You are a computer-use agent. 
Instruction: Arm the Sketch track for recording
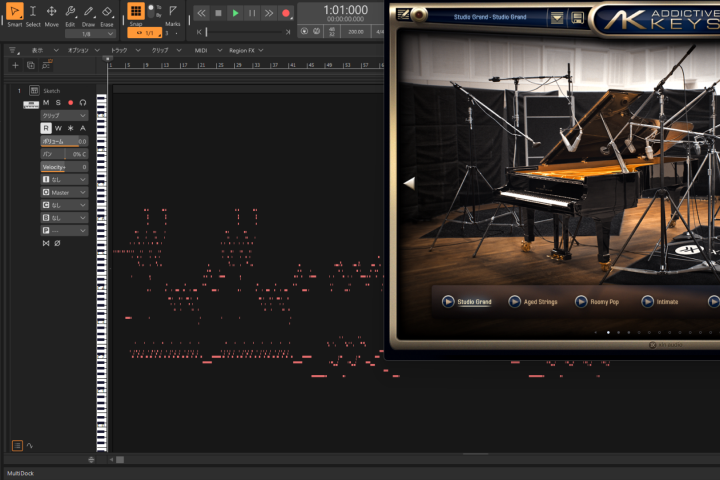pyautogui.click(x=71, y=102)
